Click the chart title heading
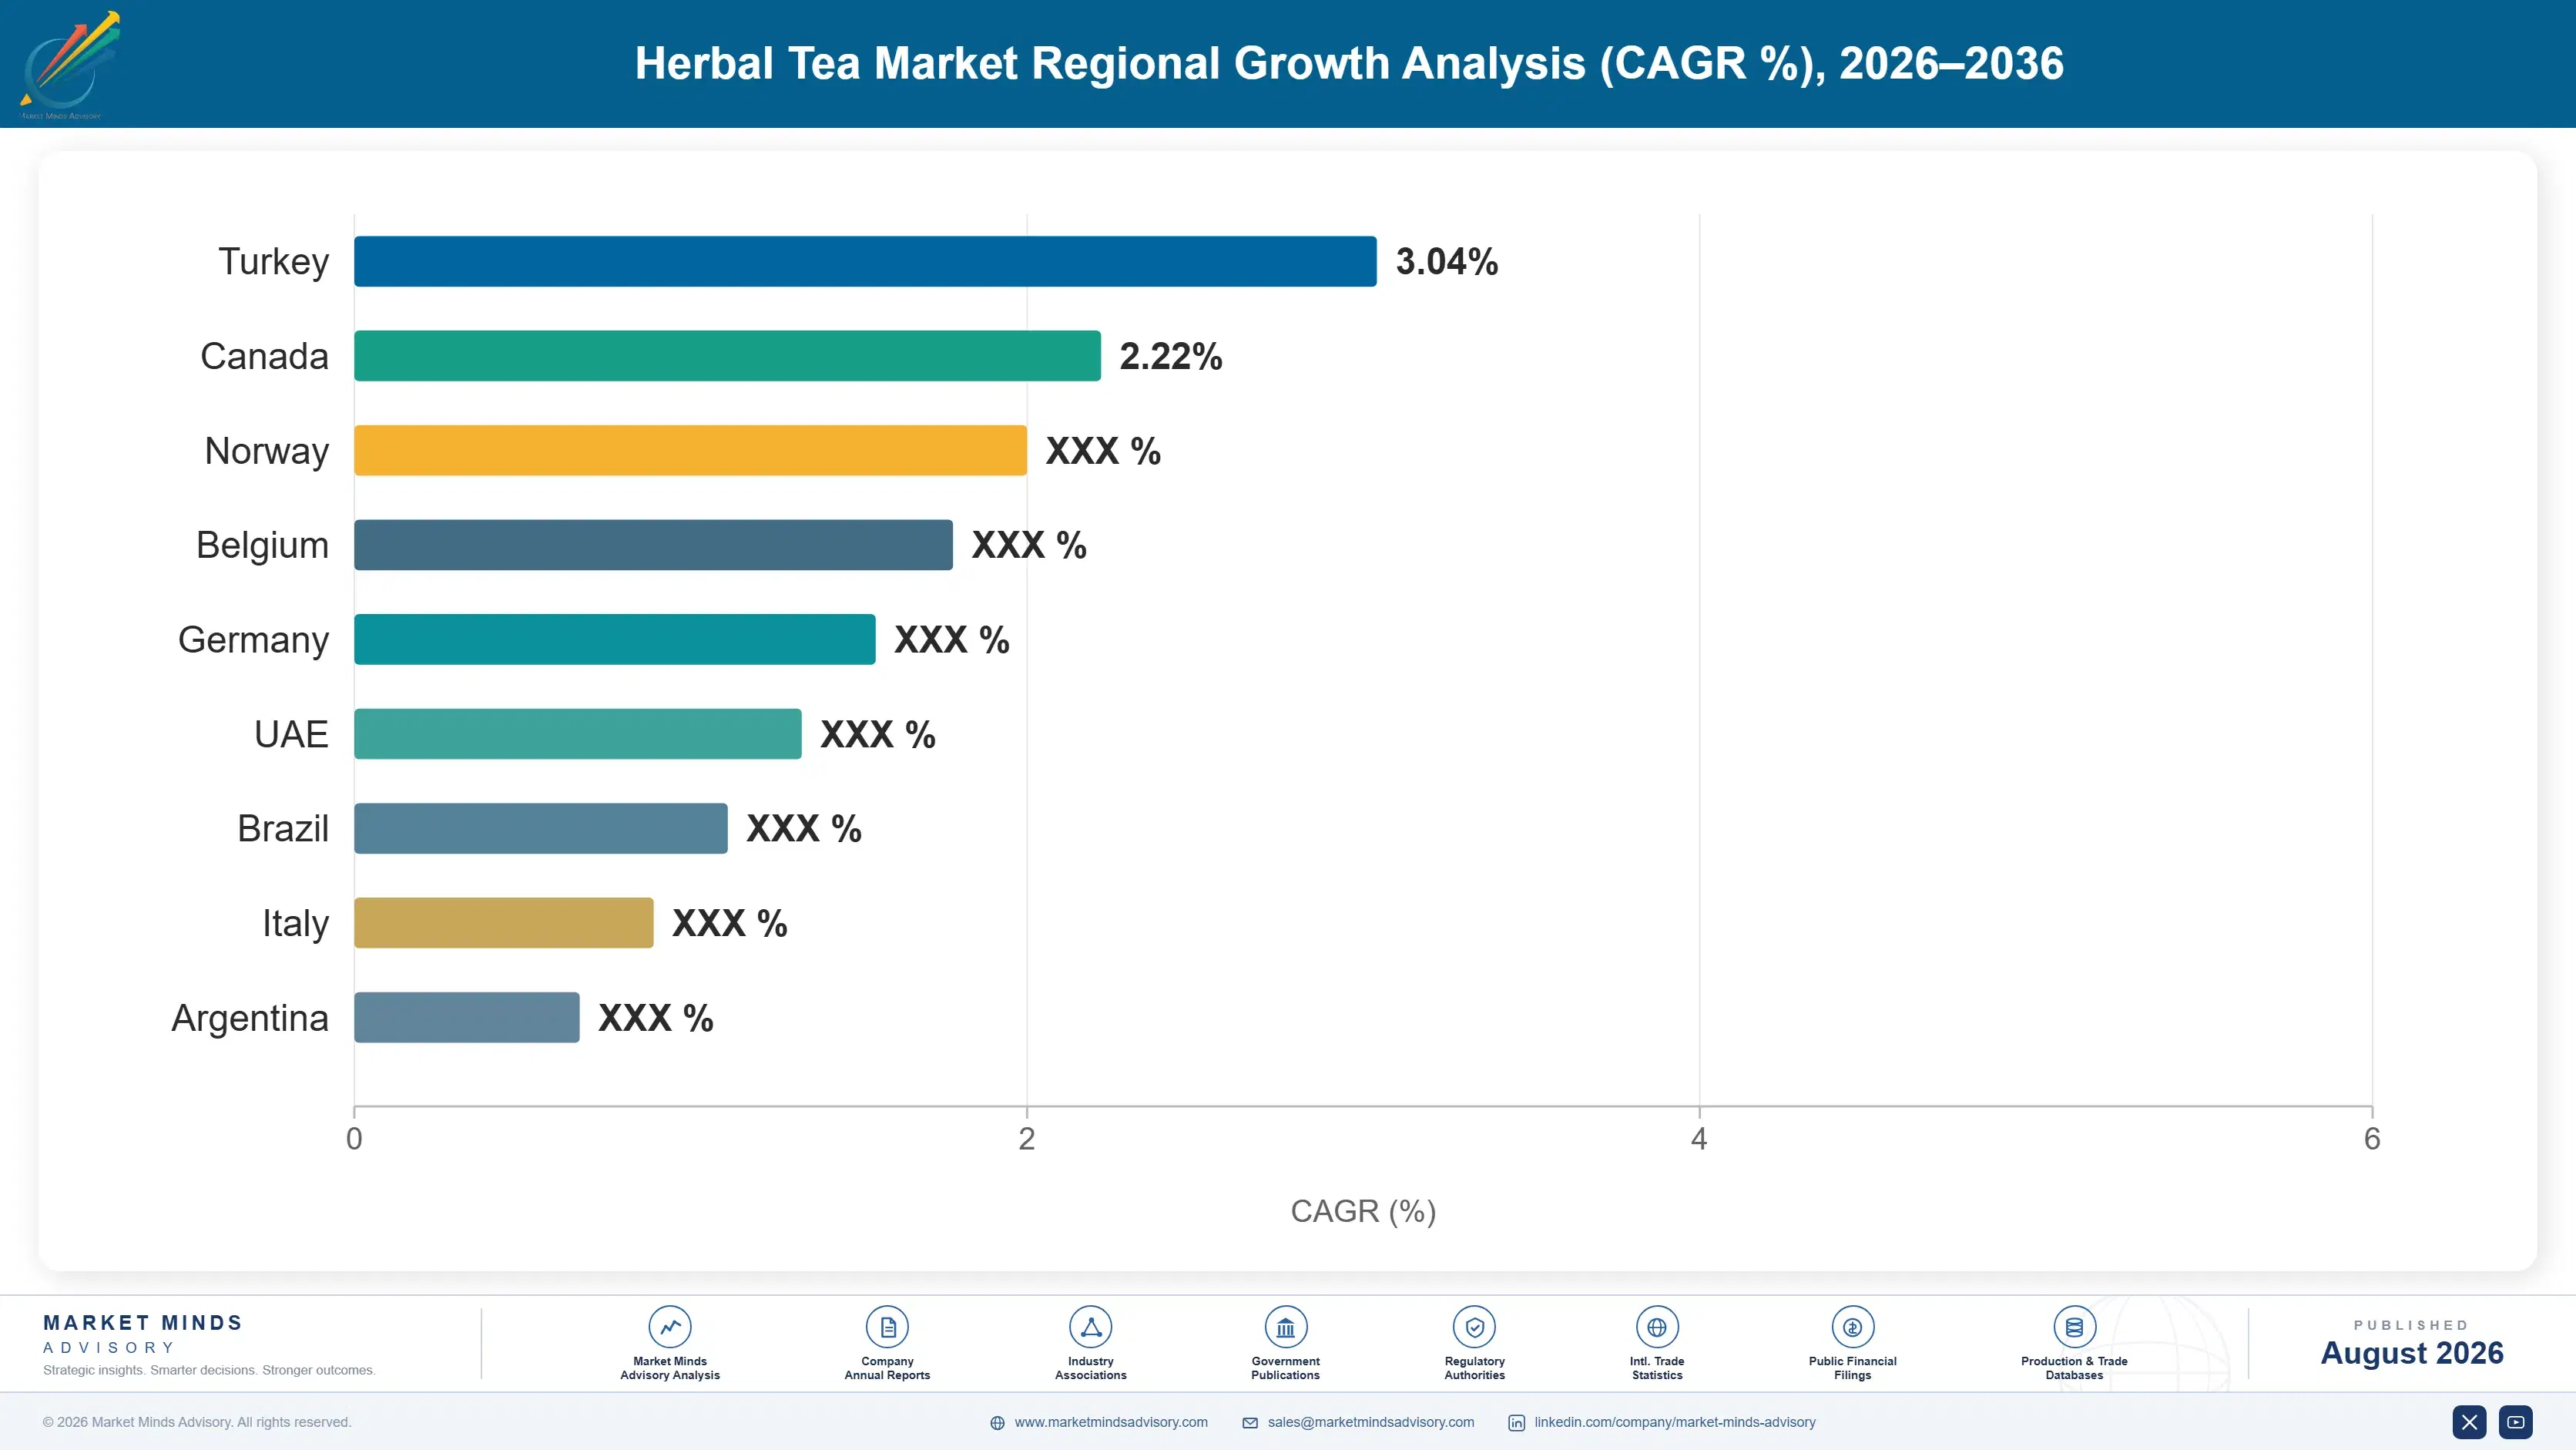 1349,63
